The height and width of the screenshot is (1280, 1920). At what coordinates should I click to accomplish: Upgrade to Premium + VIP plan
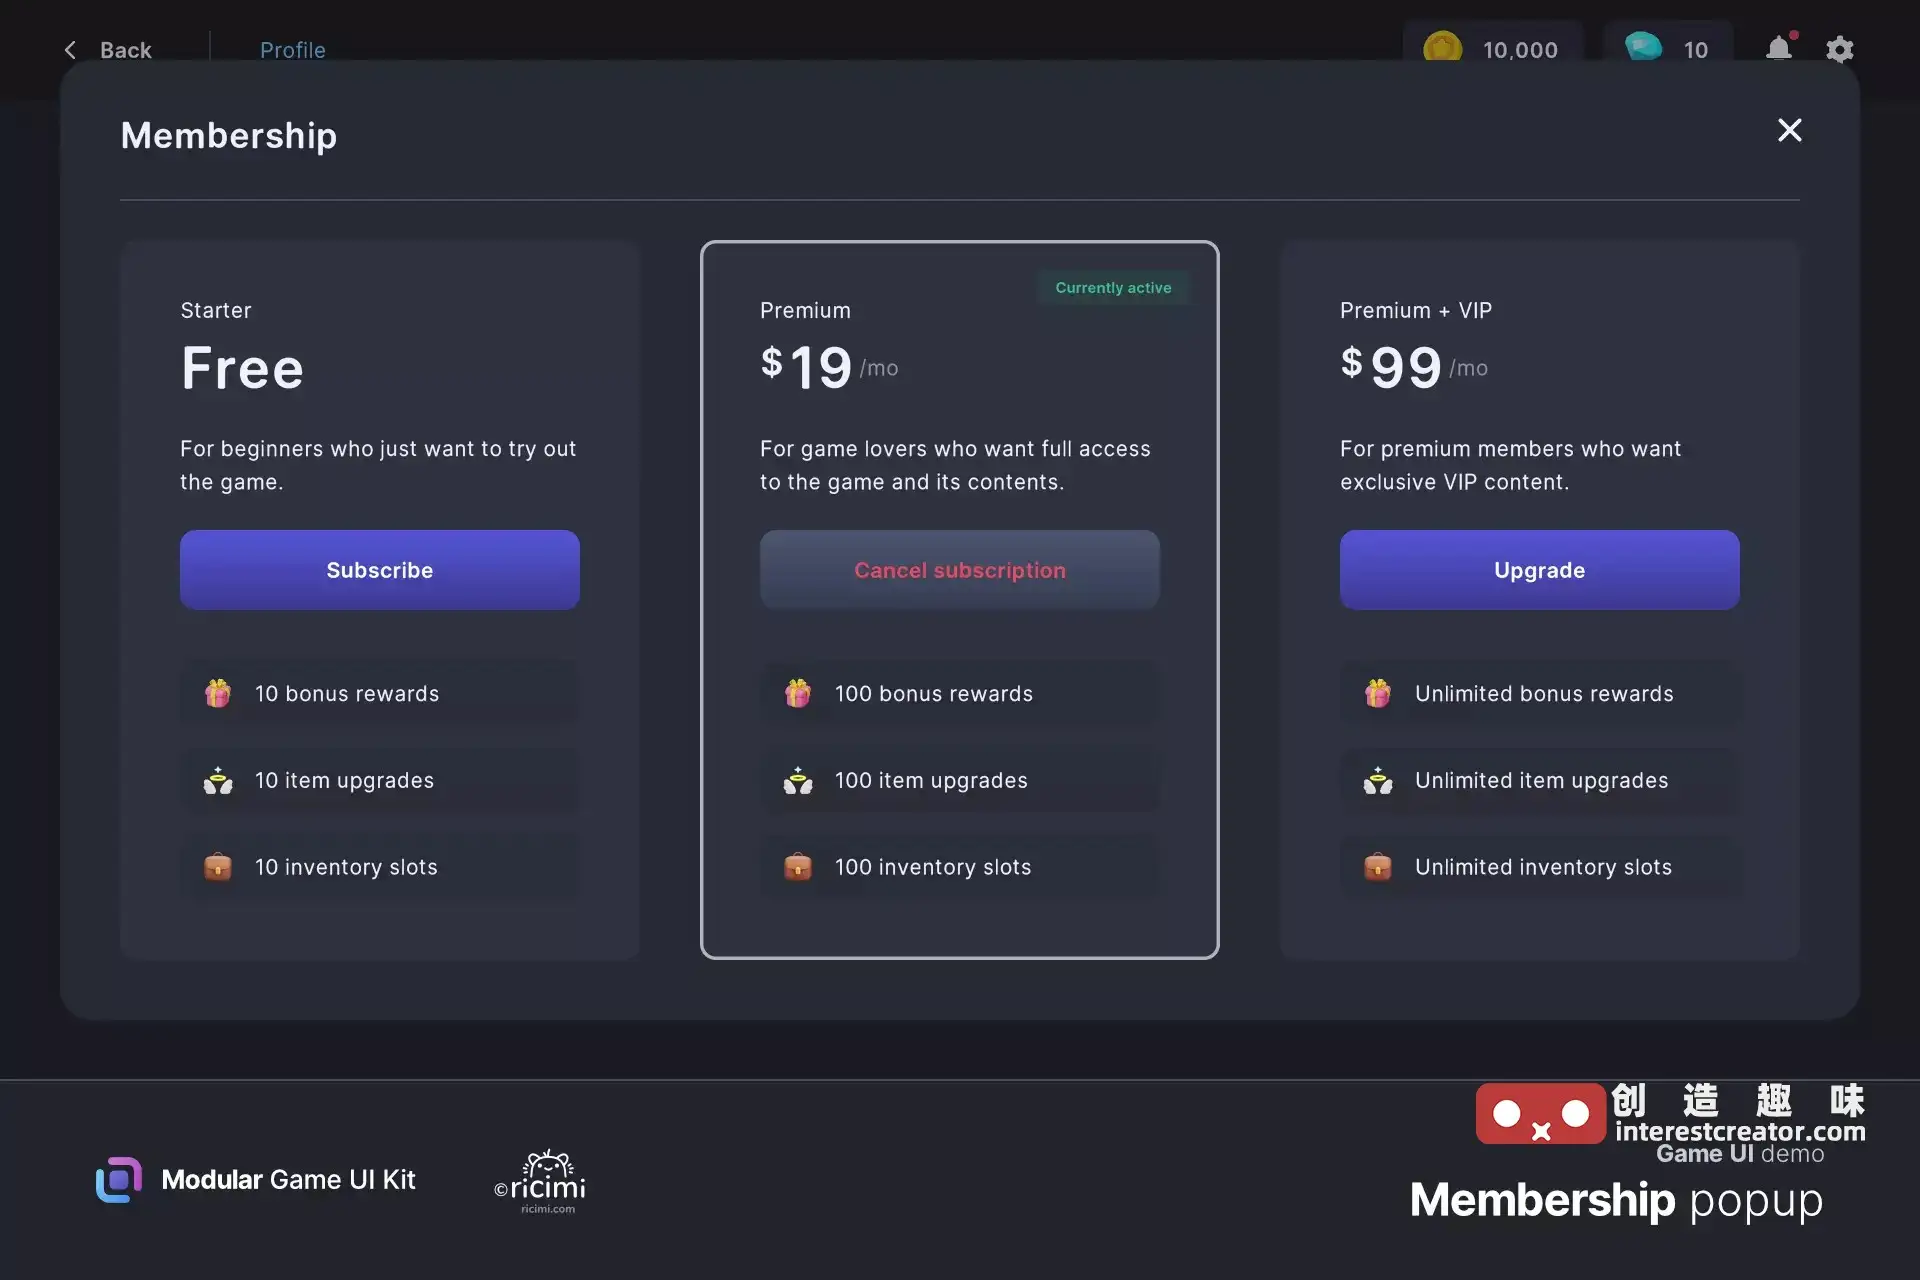pos(1540,570)
